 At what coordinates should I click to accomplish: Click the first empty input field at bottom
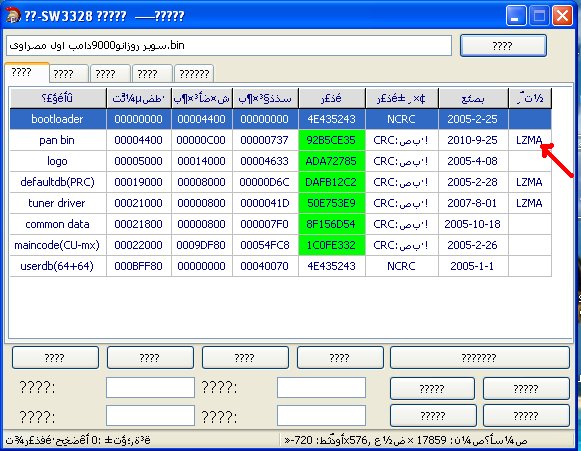tap(150, 387)
